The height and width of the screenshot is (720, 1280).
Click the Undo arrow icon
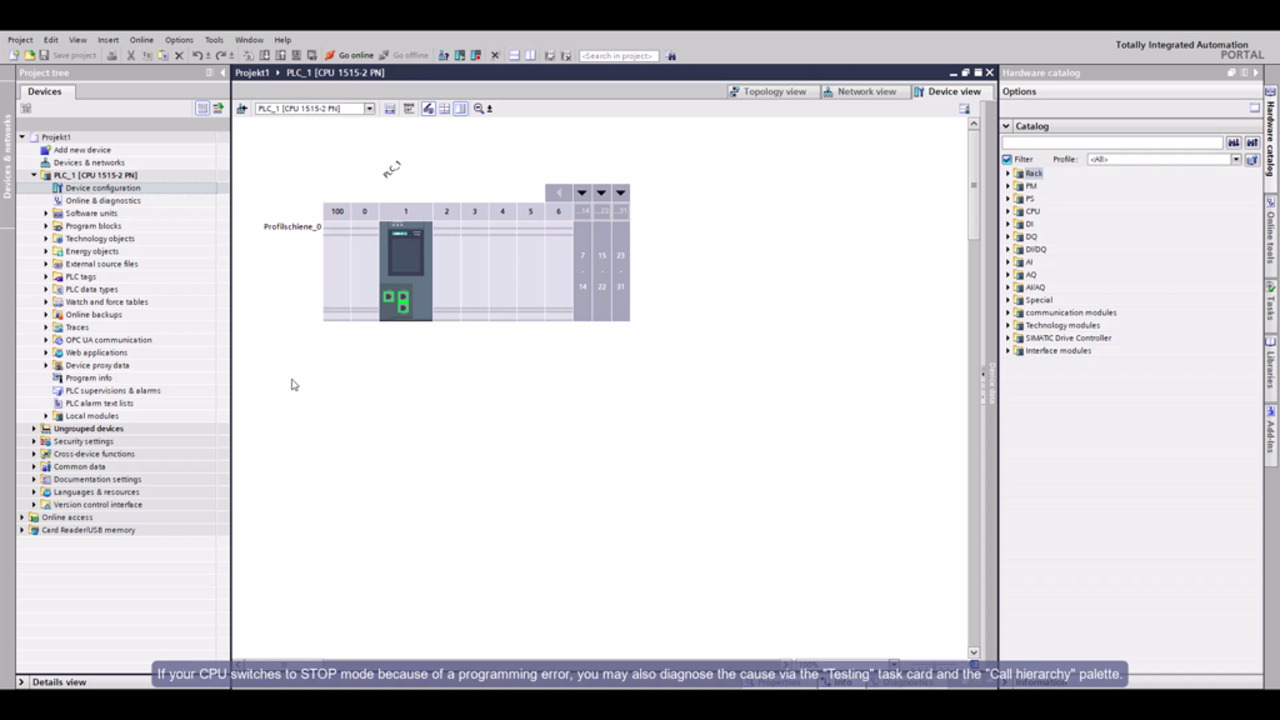(x=197, y=56)
